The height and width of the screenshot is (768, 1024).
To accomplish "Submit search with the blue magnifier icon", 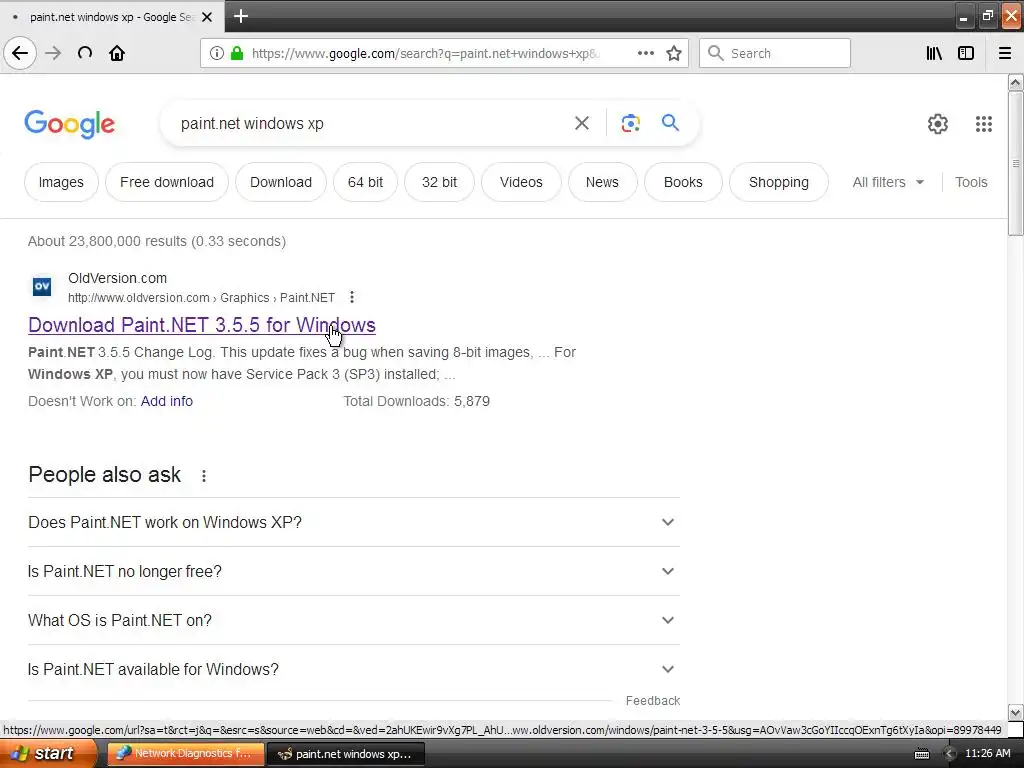I will (670, 122).
